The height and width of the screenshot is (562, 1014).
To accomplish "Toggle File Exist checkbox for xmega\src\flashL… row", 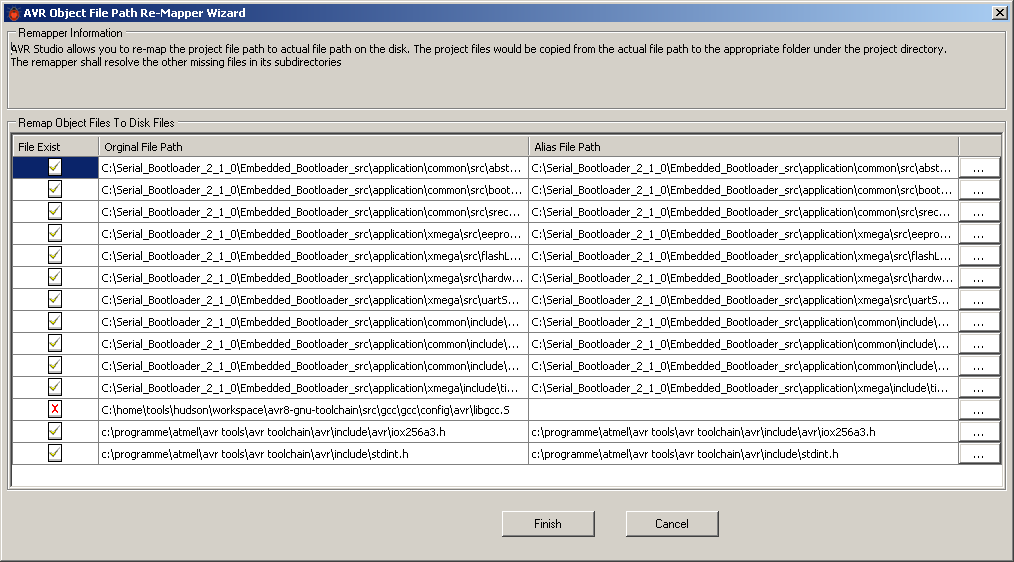I will [55, 255].
